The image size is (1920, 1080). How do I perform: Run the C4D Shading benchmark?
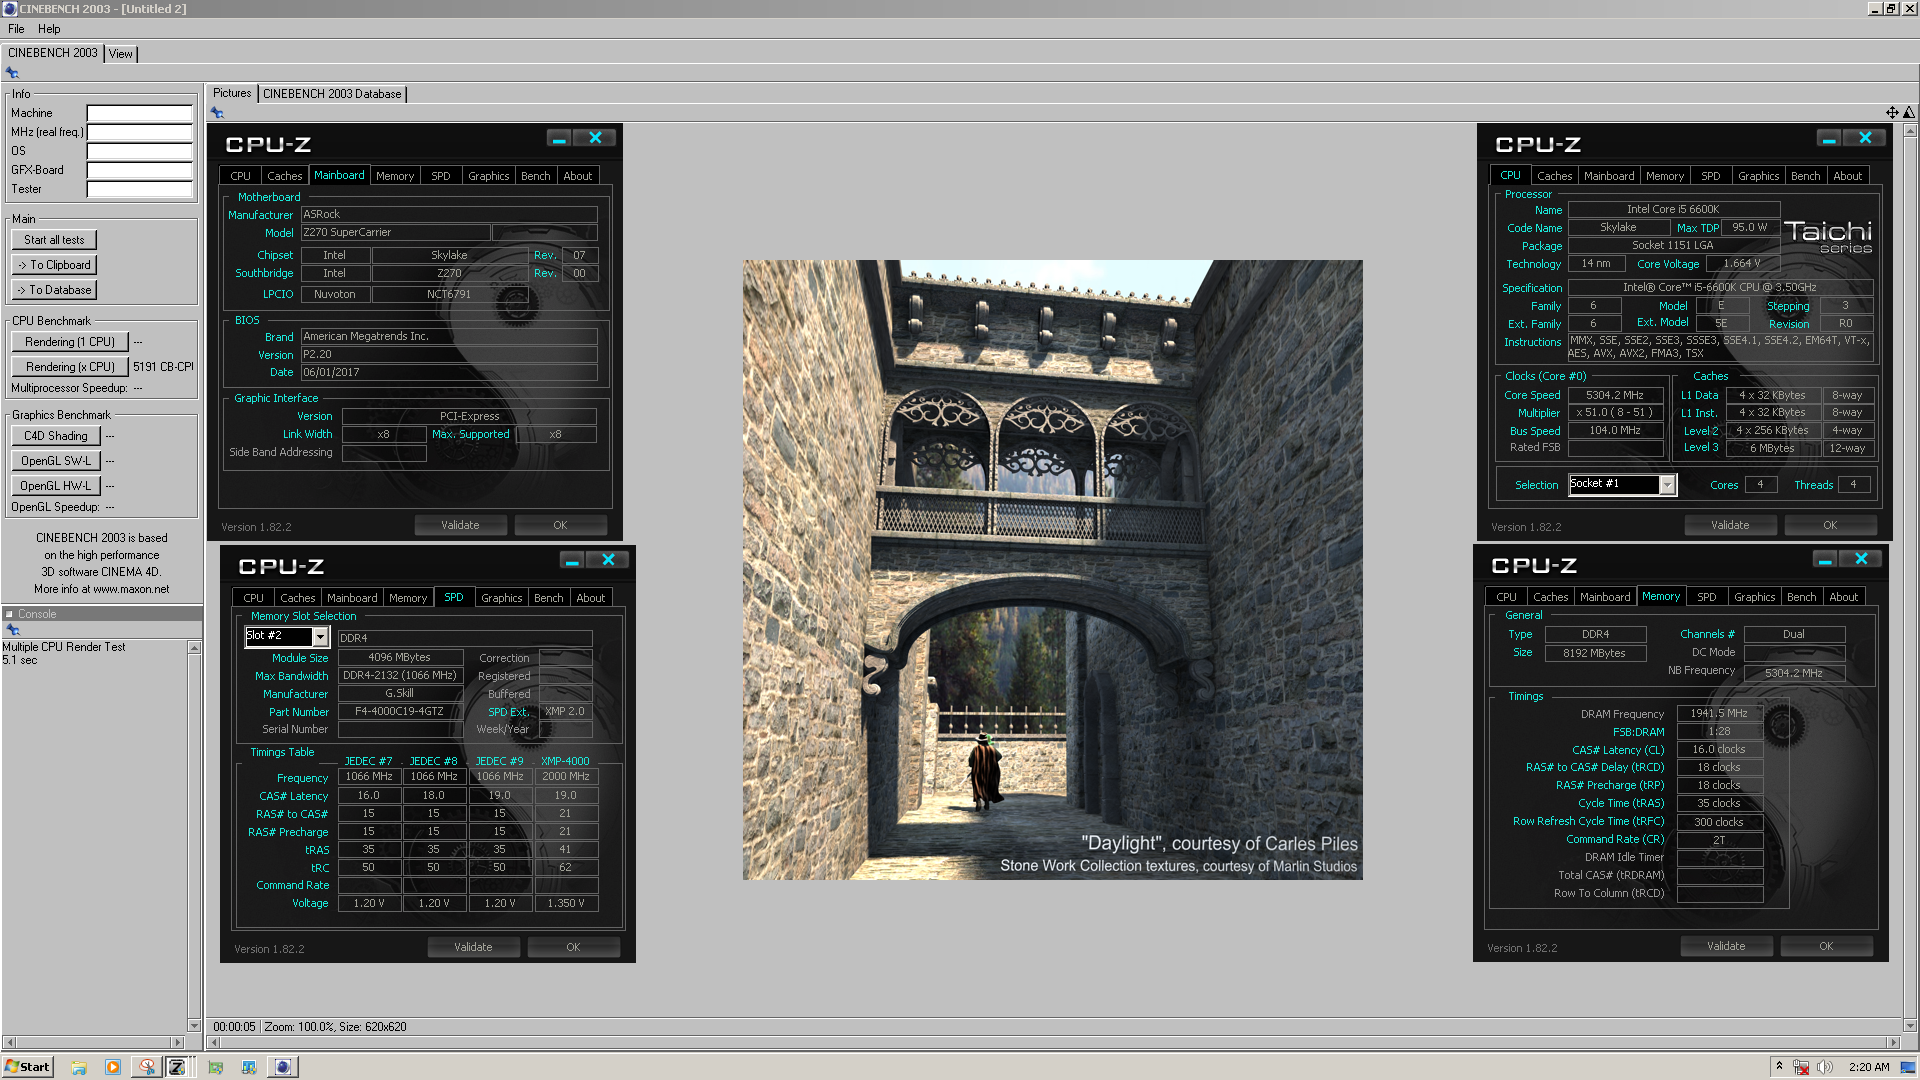pos(56,436)
